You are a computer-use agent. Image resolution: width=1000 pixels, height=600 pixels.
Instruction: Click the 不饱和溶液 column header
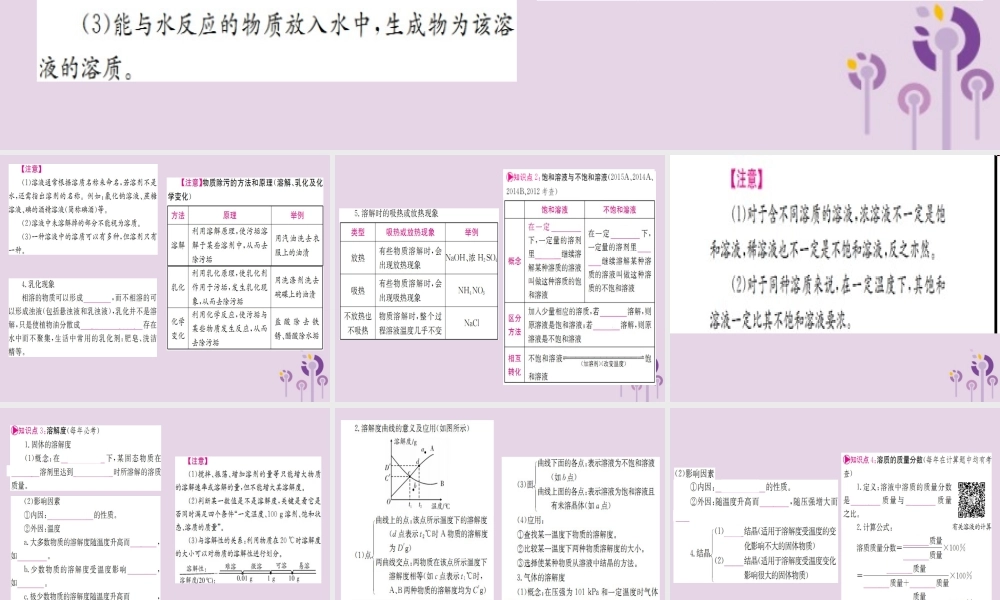click(x=619, y=210)
